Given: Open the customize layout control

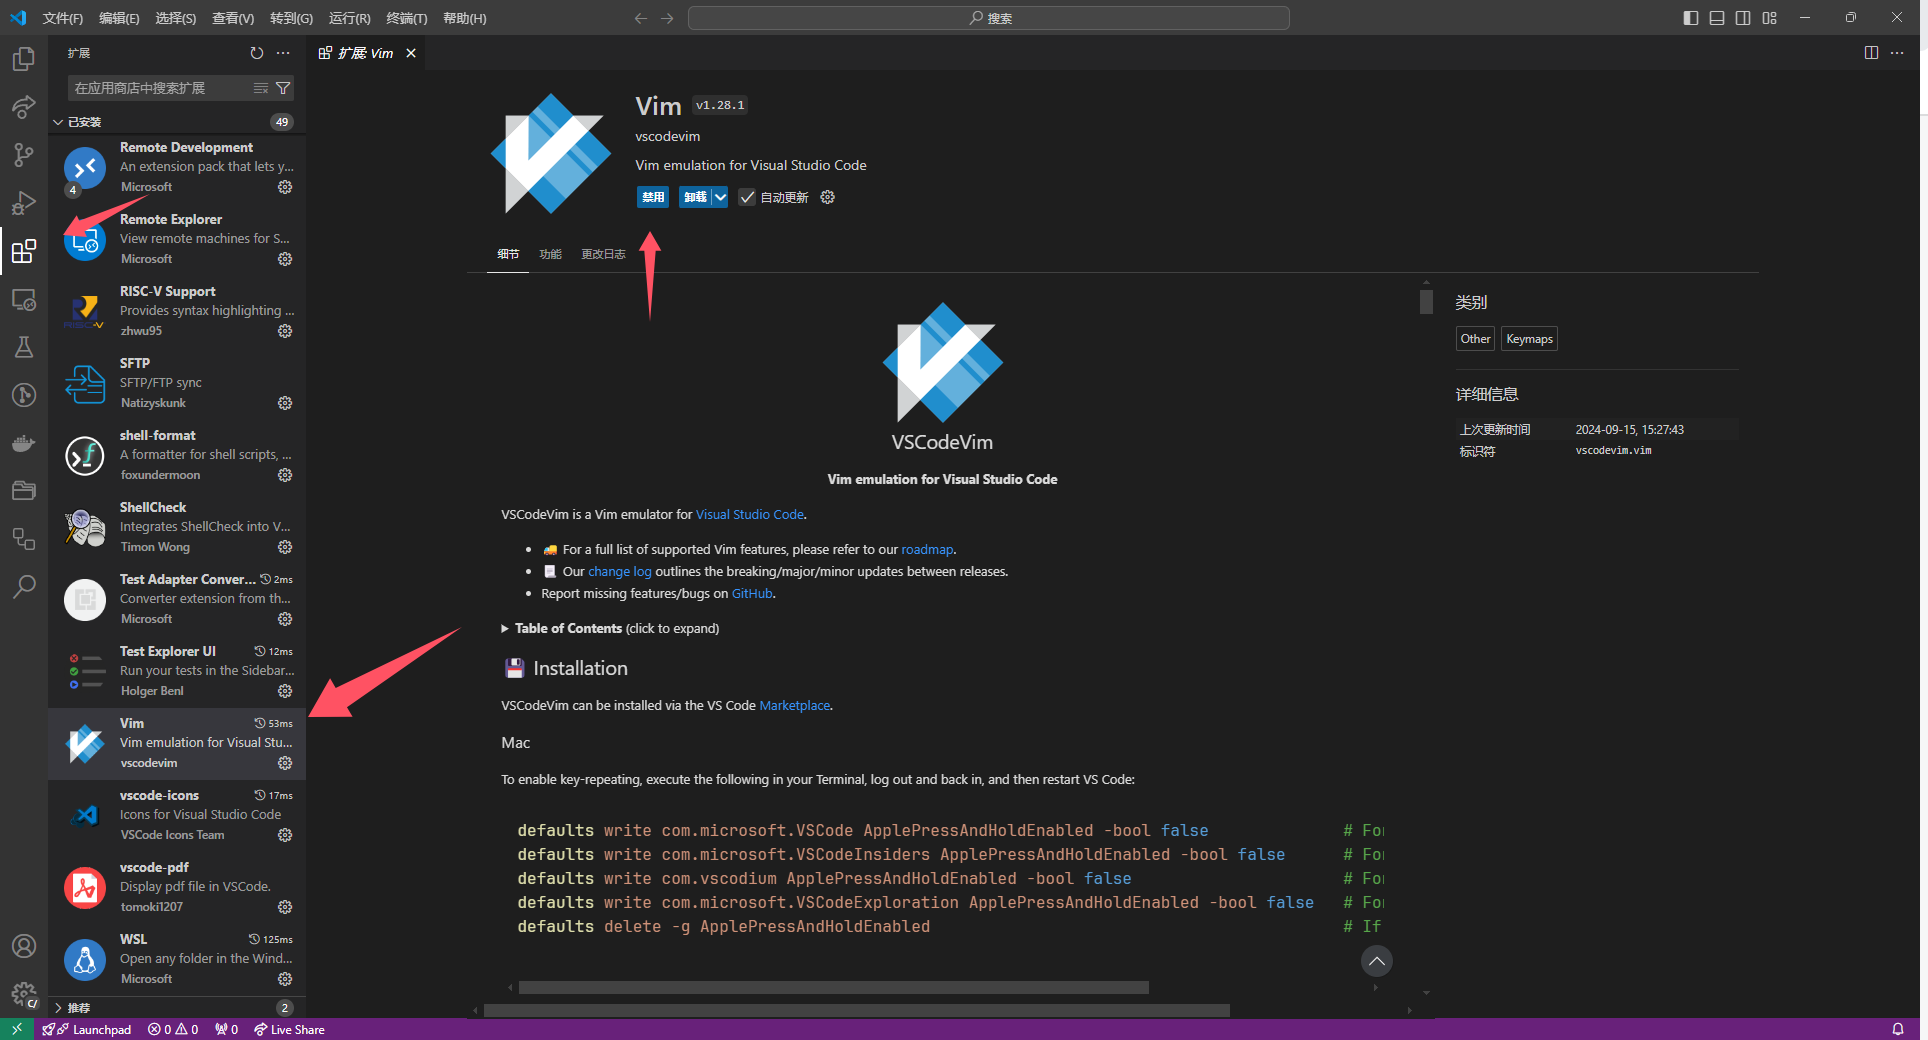Looking at the screenshot, I should point(1770,18).
